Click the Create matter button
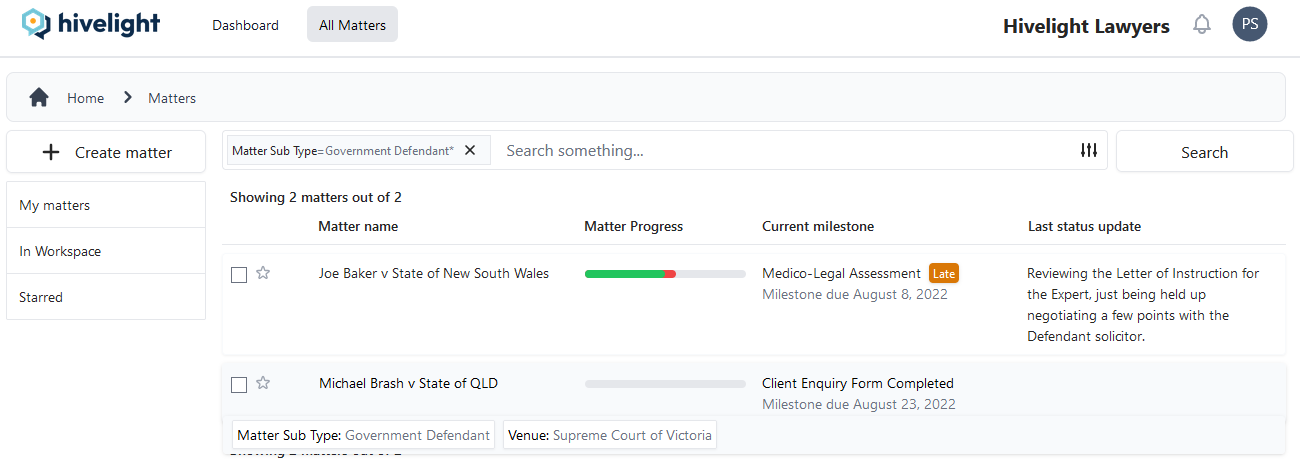Viewport: 1300px width, 468px height. pos(106,152)
